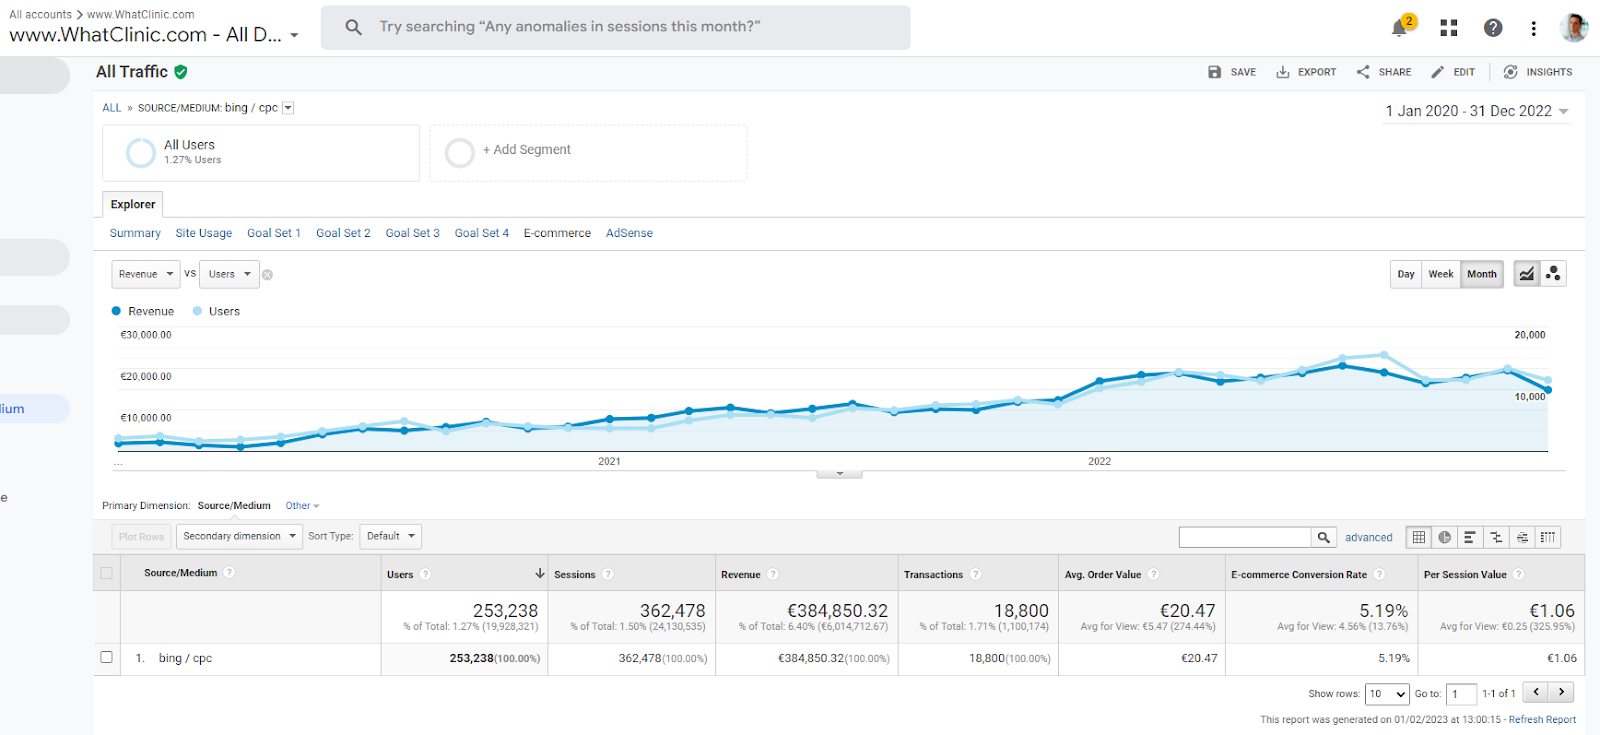Click the green verified shield icon

pyautogui.click(x=181, y=72)
